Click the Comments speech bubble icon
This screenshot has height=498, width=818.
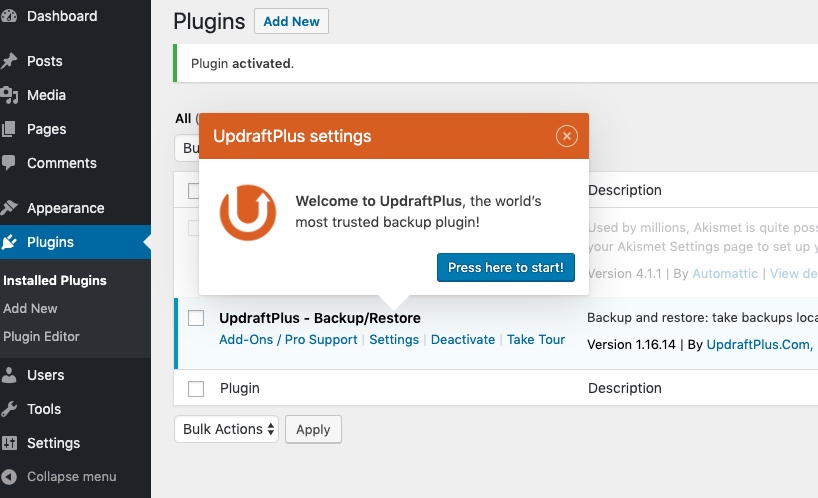tap(9, 163)
